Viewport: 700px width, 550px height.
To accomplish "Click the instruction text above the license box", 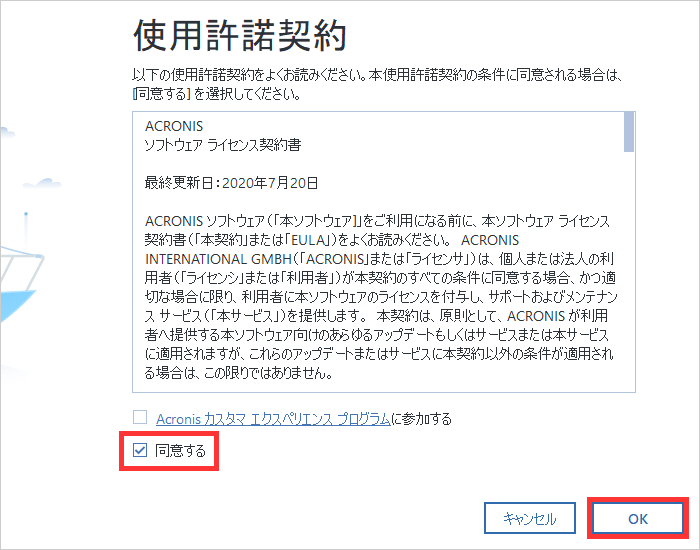I will pyautogui.click(x=378, y=84).
